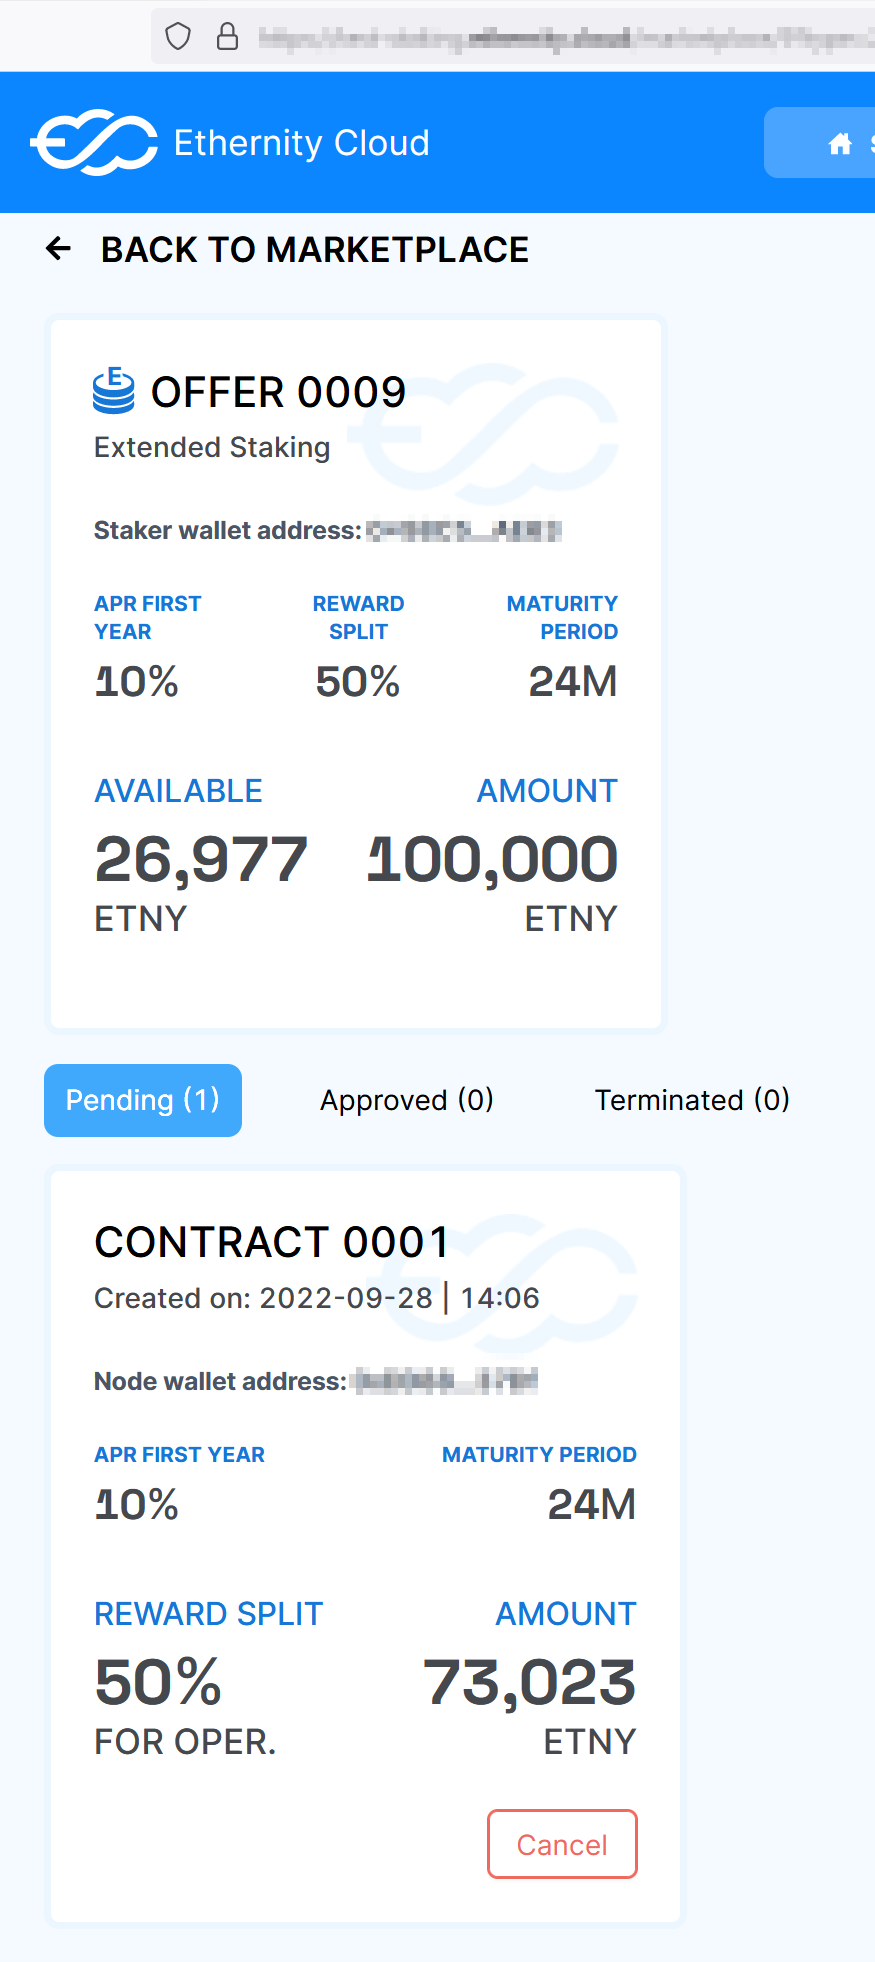Click the CONTRACT 0001 heading
This screenshot has height=1962, width=875.
[x=272, y=1242]
